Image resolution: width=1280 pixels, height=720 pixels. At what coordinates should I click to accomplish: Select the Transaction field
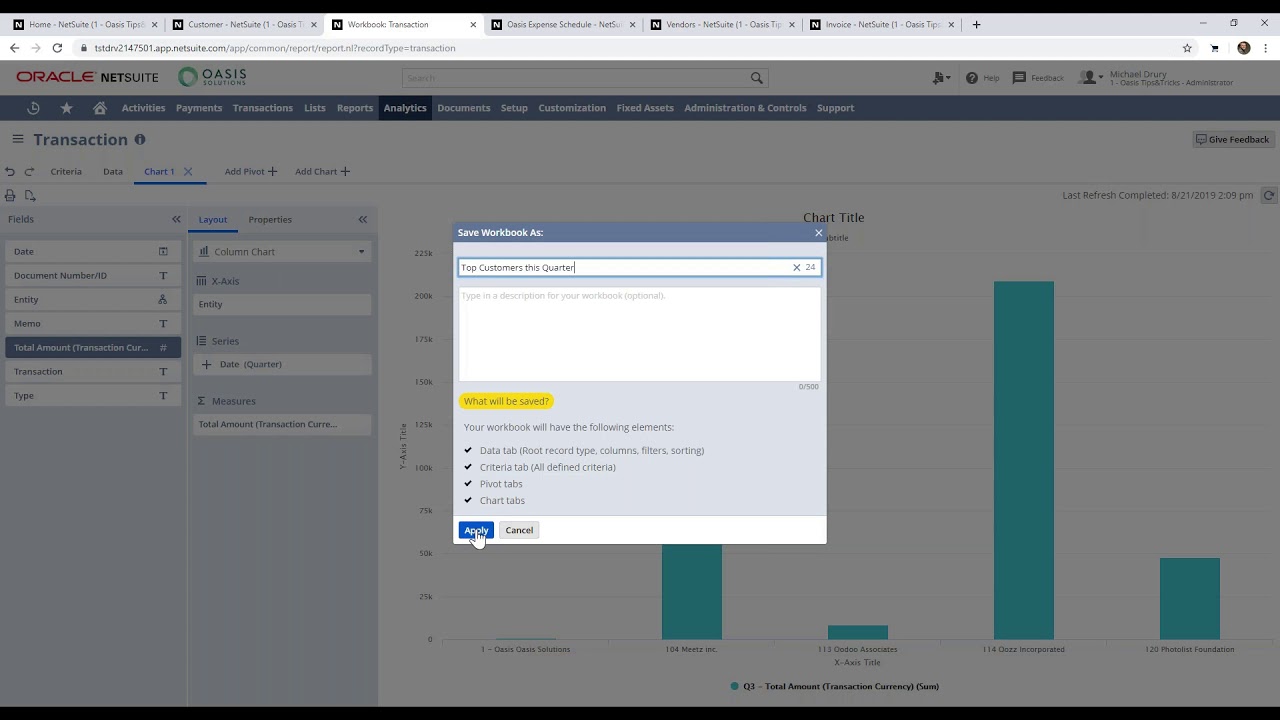[x=91, y=372]
